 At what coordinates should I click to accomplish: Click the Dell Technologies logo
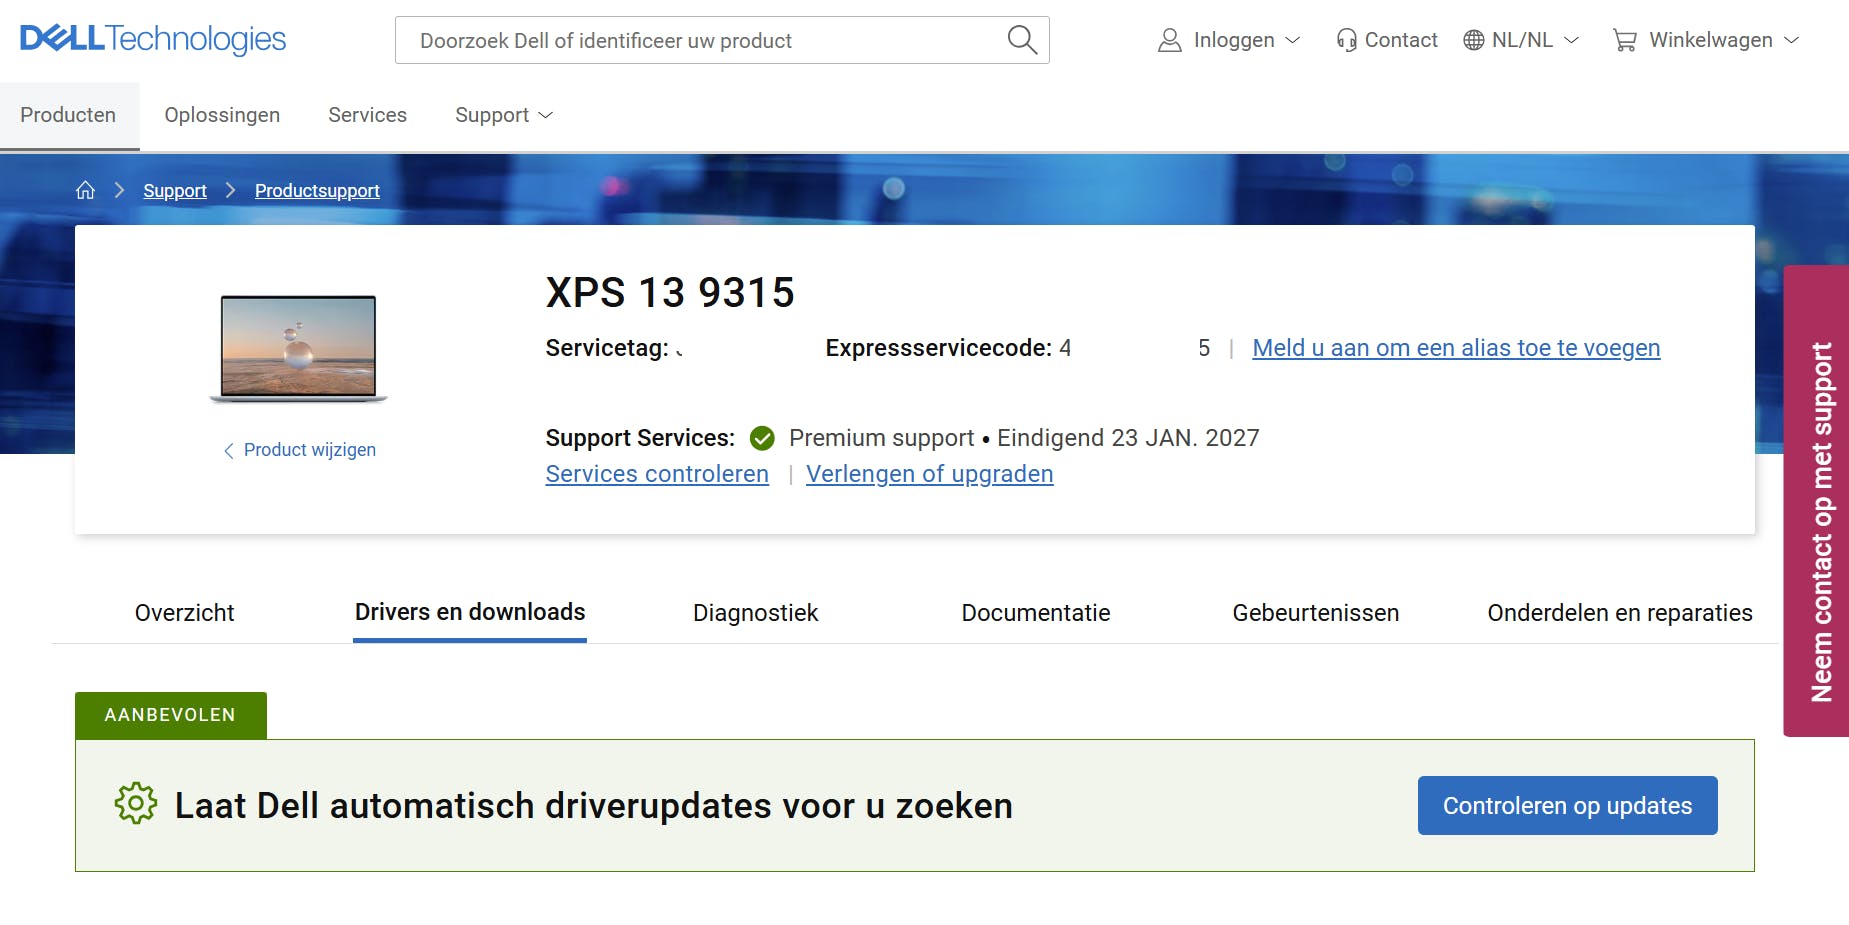point(153,39)
